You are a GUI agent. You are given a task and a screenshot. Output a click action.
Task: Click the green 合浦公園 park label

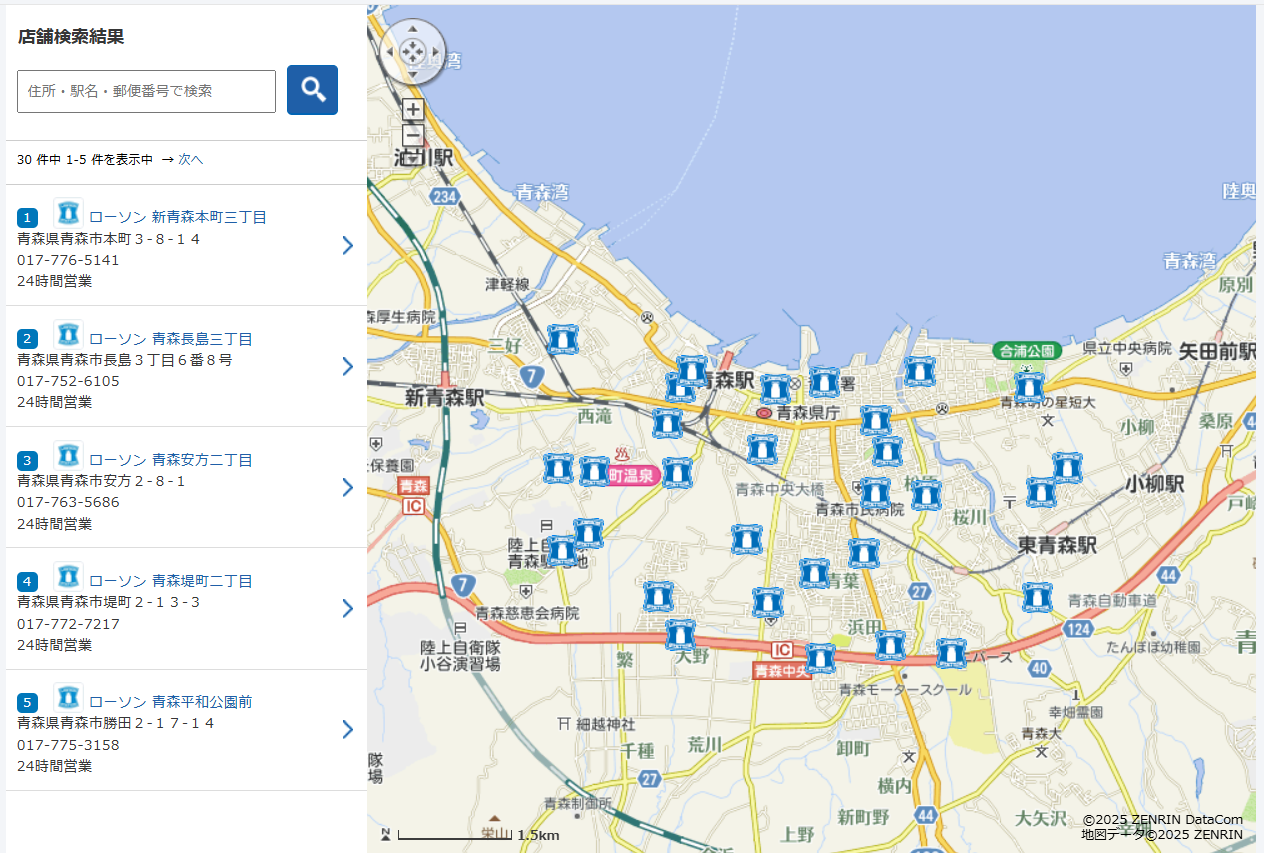pos(1027,351)
